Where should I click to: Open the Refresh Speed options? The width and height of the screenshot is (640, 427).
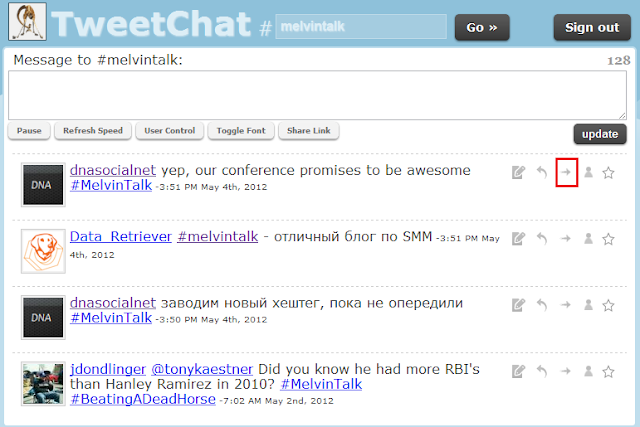tap(93, 131)
